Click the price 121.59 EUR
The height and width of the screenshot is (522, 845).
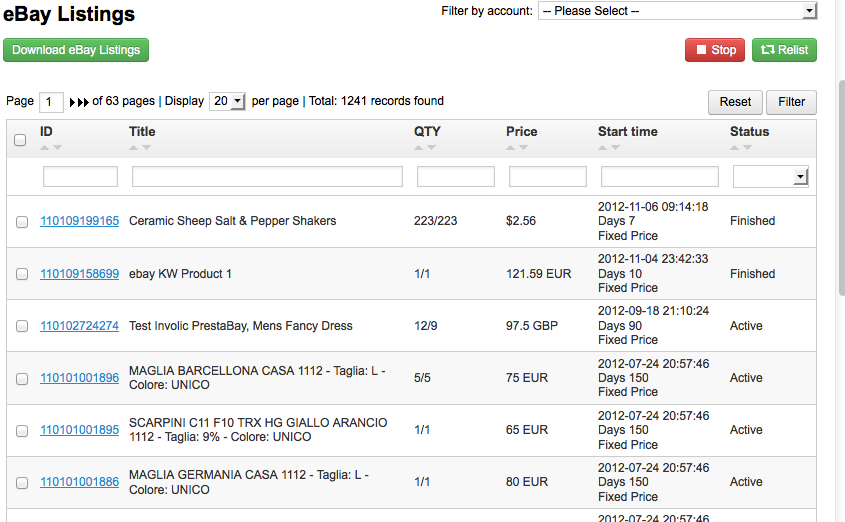[x=538, y=274]
